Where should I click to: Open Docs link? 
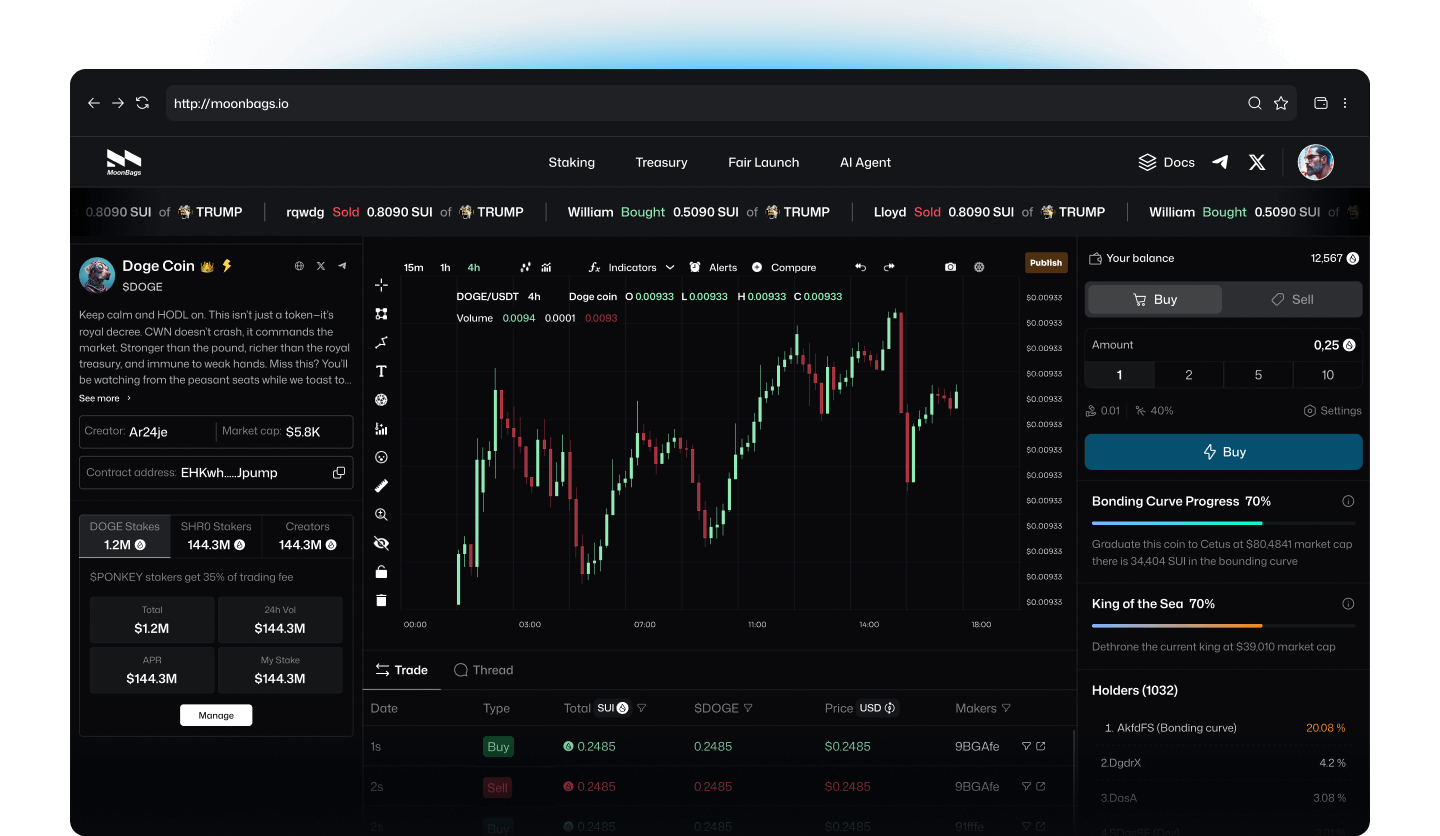1166,162
